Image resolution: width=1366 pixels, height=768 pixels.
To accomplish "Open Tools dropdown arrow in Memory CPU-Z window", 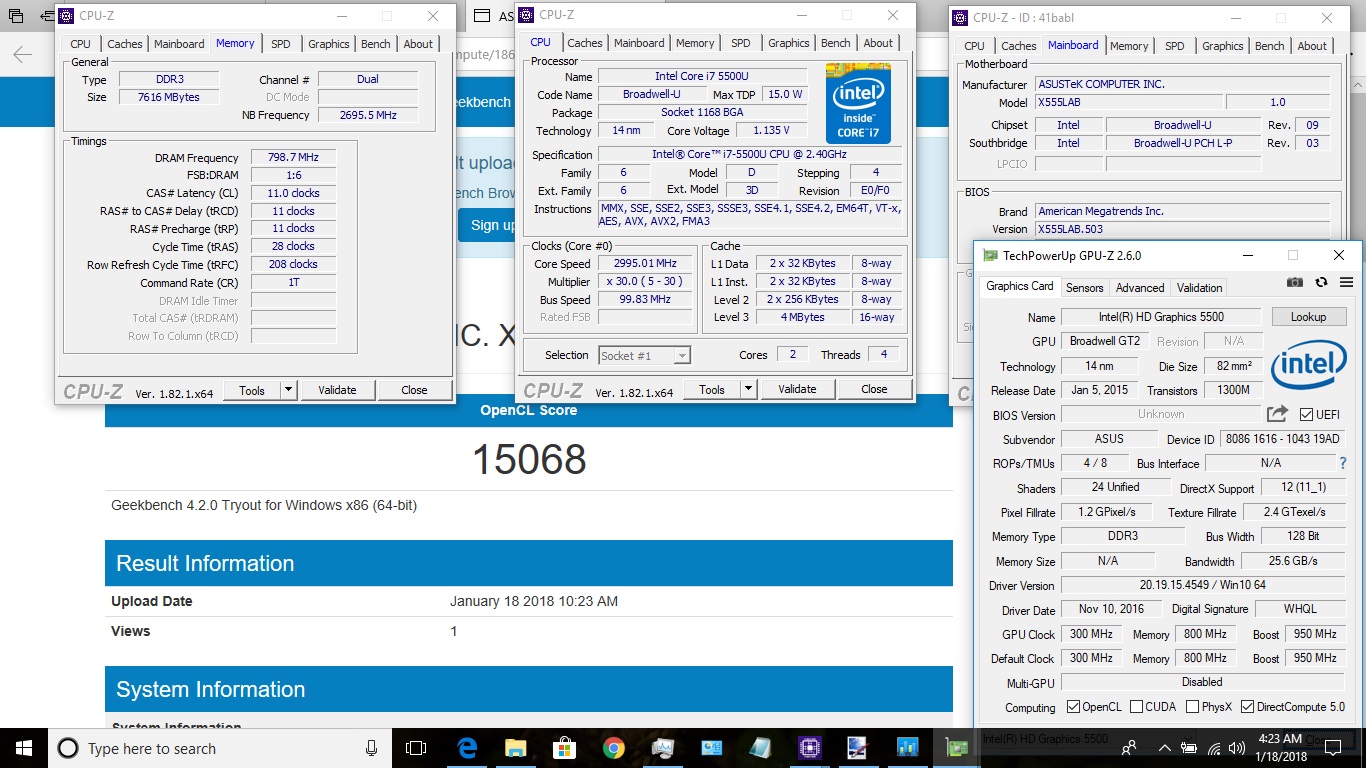I will [x=288, y=390].
